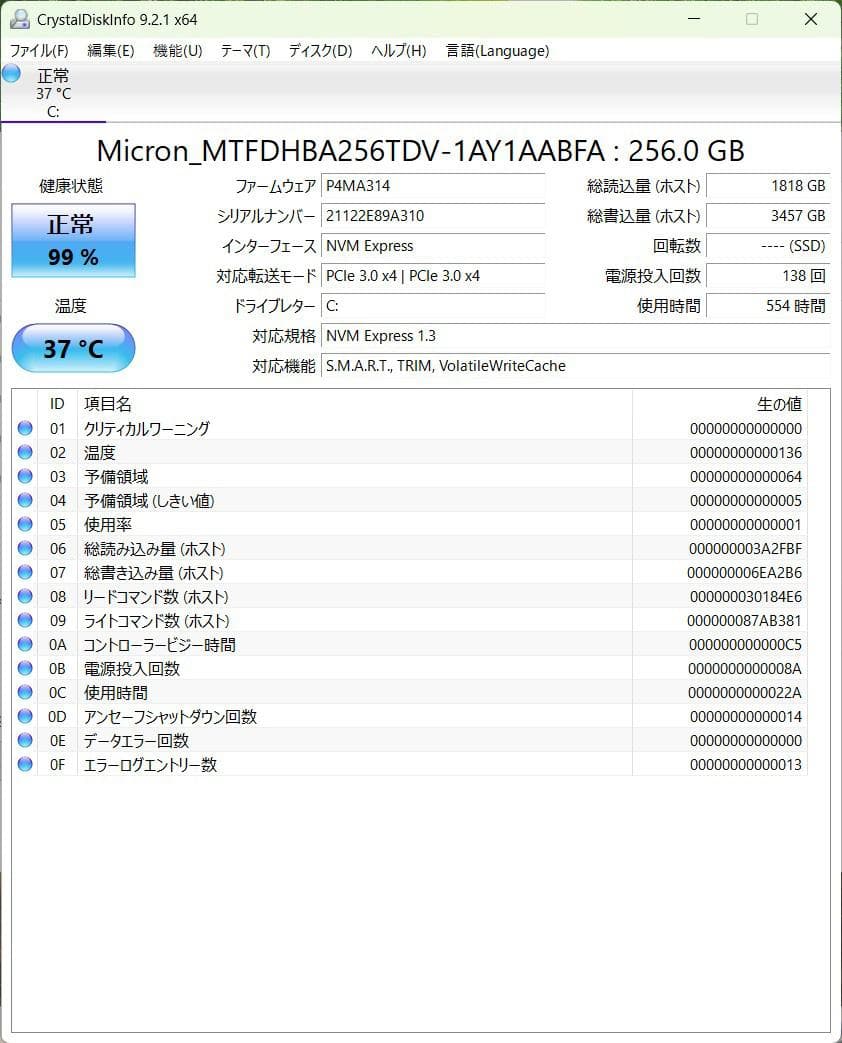Click the シリアルナンバー value field
The height and width of the screenshot is (1043, 842).
(433, 217)
